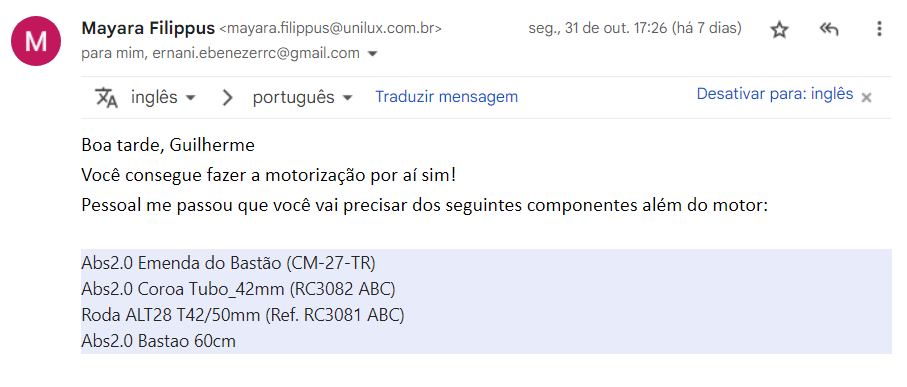Screen dimensions: 907x387
Task: Click the reply all arrow icon
Action: (x=829, y=29)
